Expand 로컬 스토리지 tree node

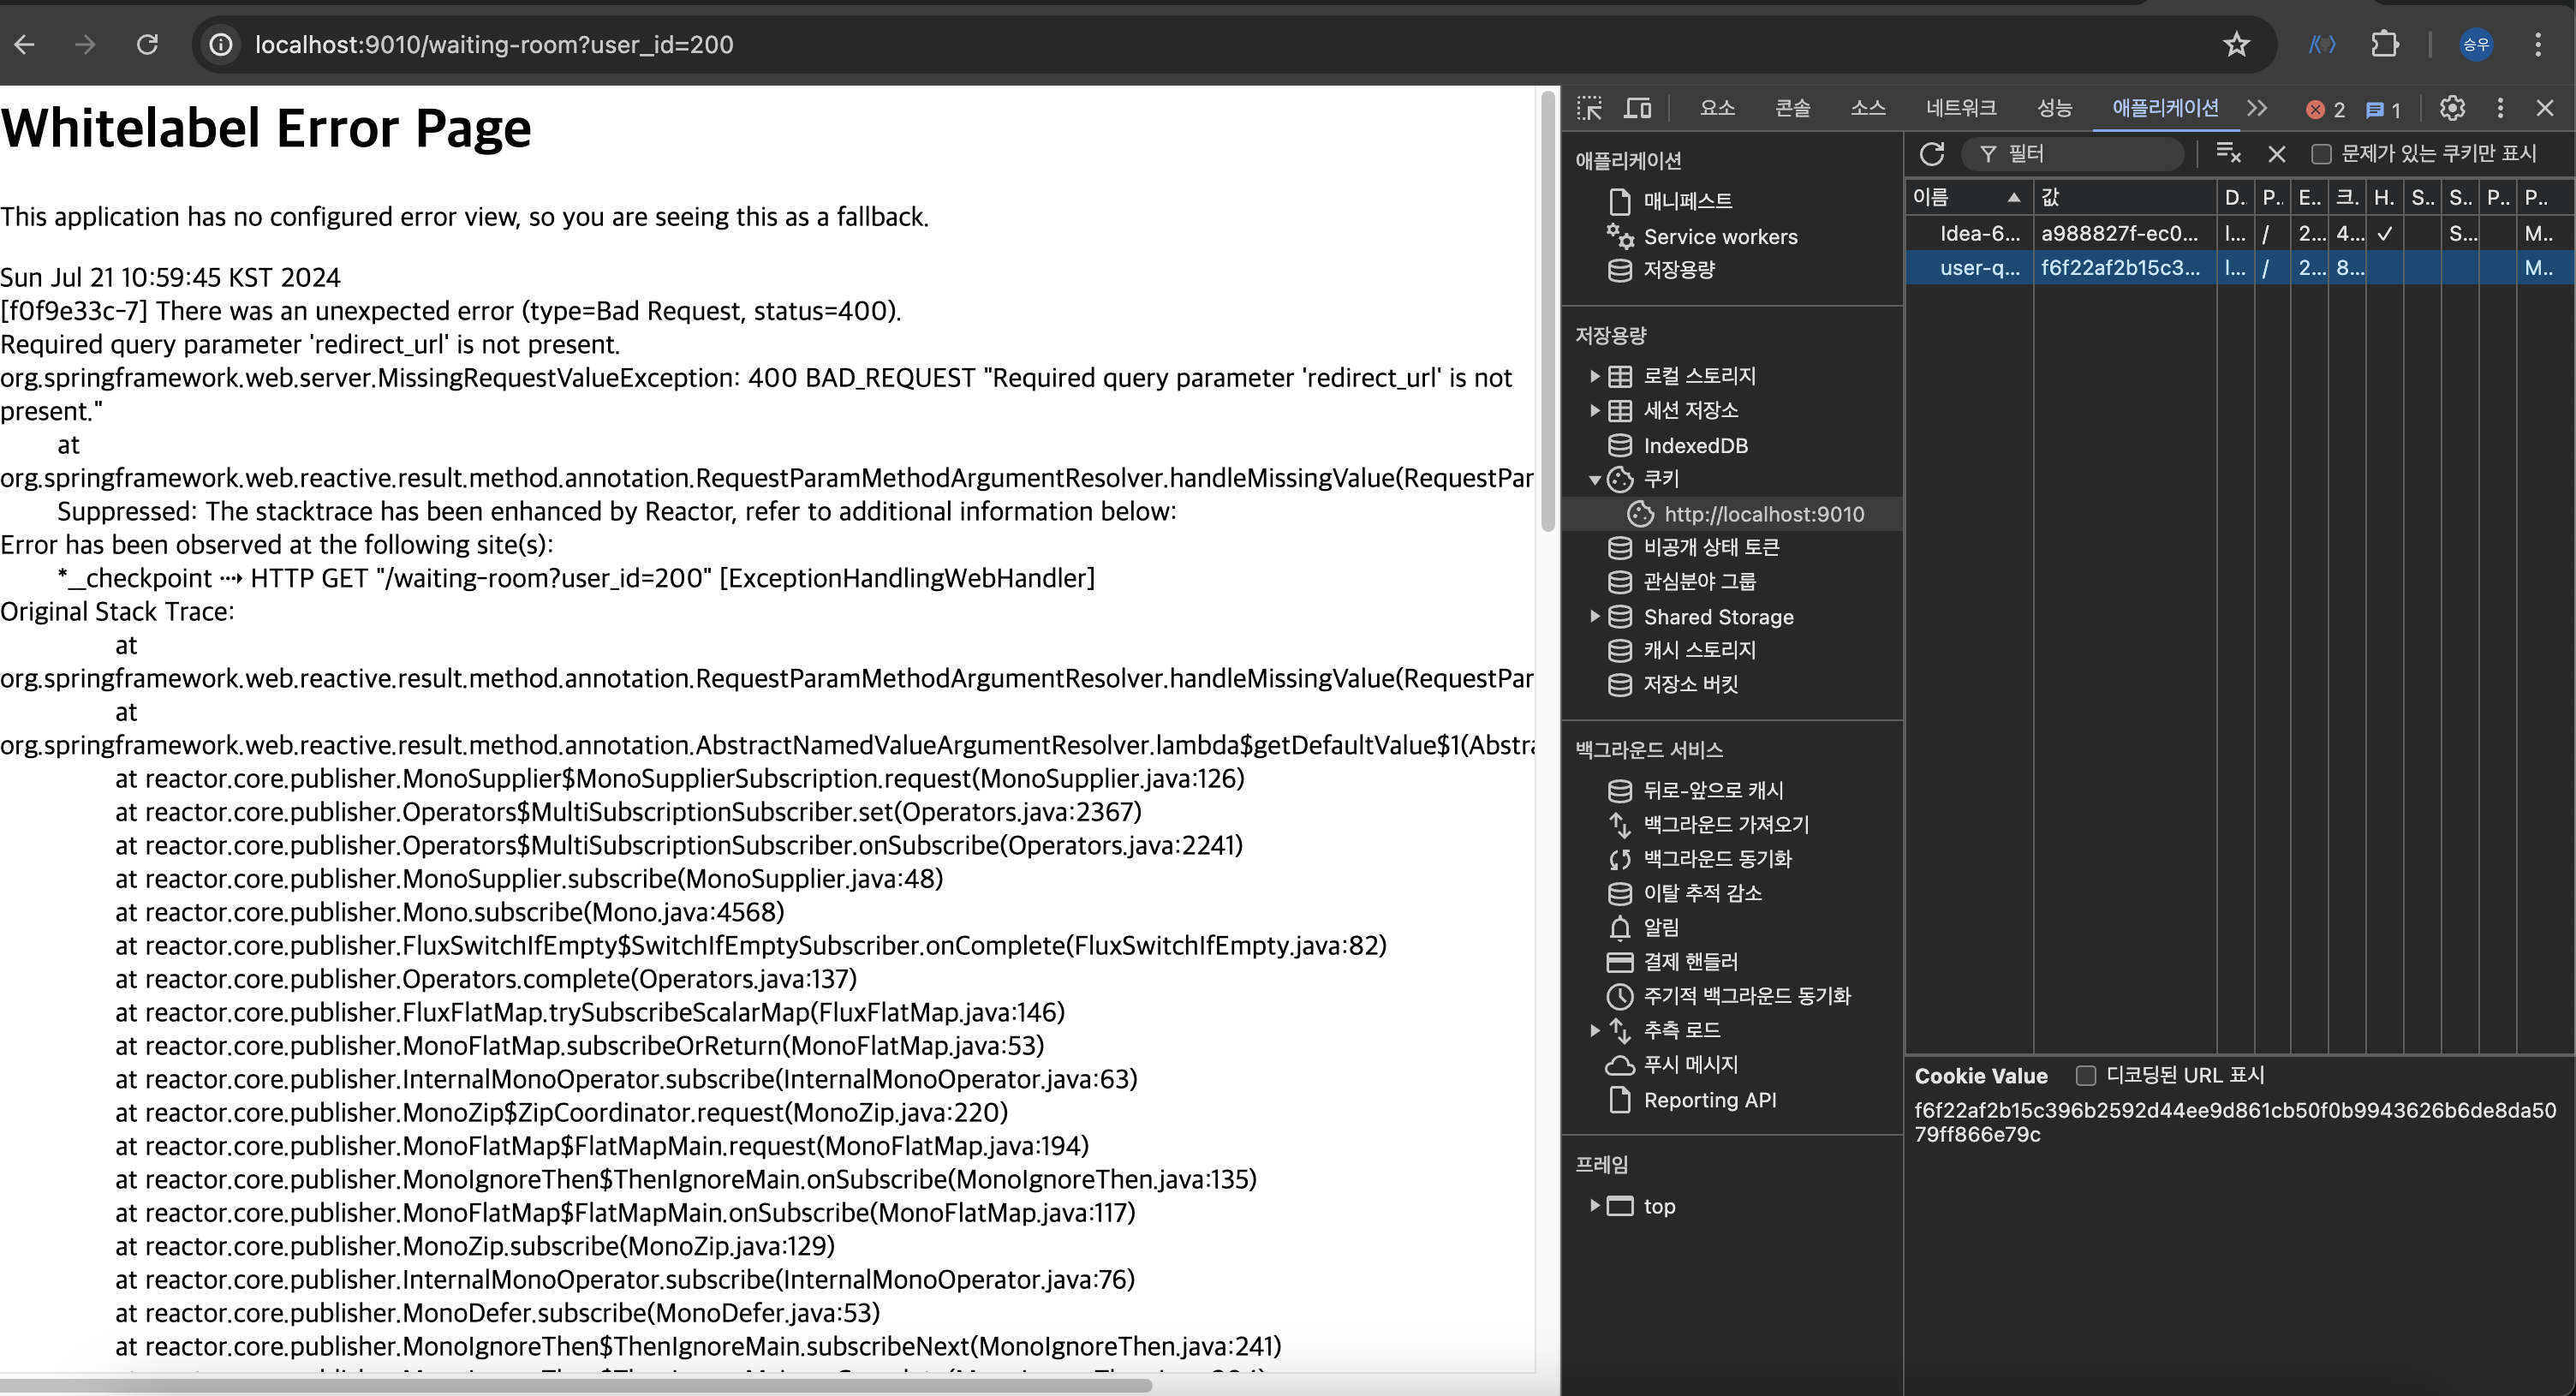pos(1595,376)
